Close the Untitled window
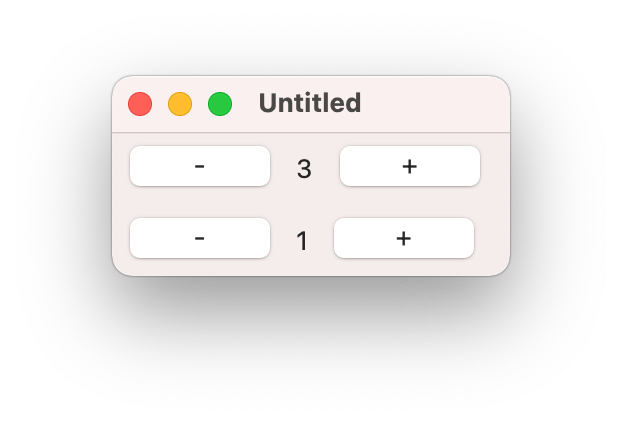Viewport: 622px width, 424px height. point(140,104)
